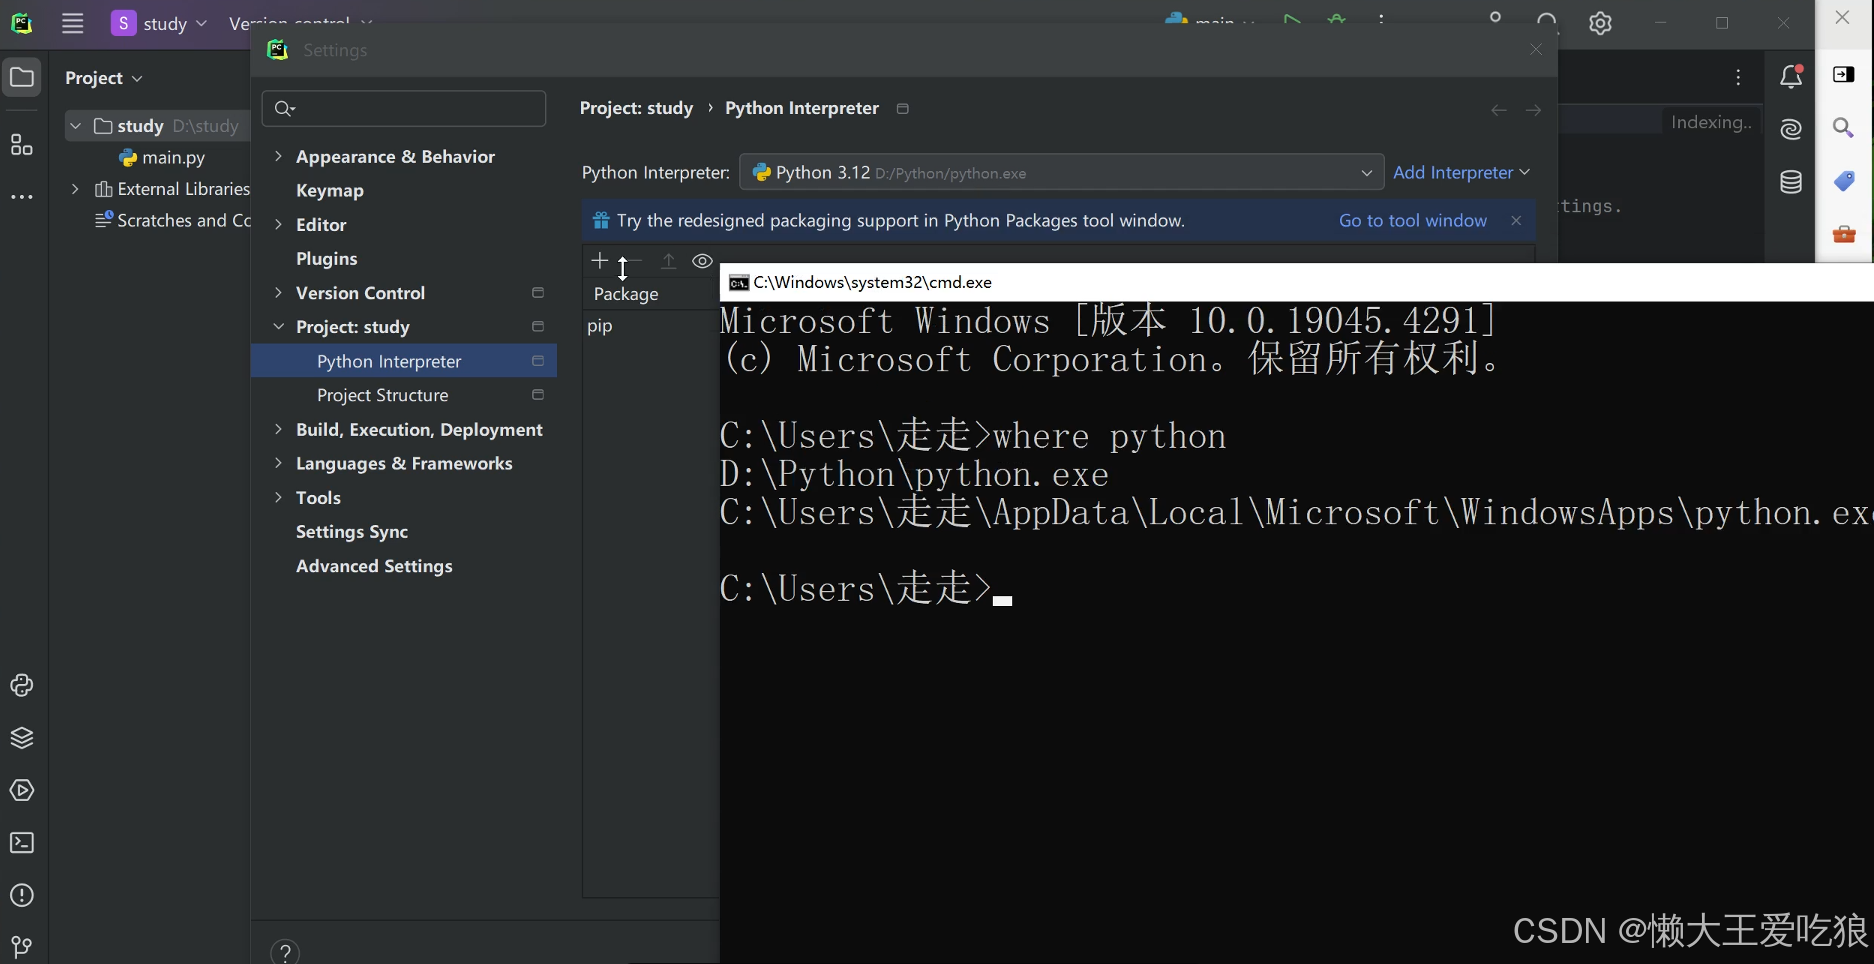The width and height of the screenshot is (1874, 964).
Task: Collapse the study folder in project tree
Action: tap(75, 126)
